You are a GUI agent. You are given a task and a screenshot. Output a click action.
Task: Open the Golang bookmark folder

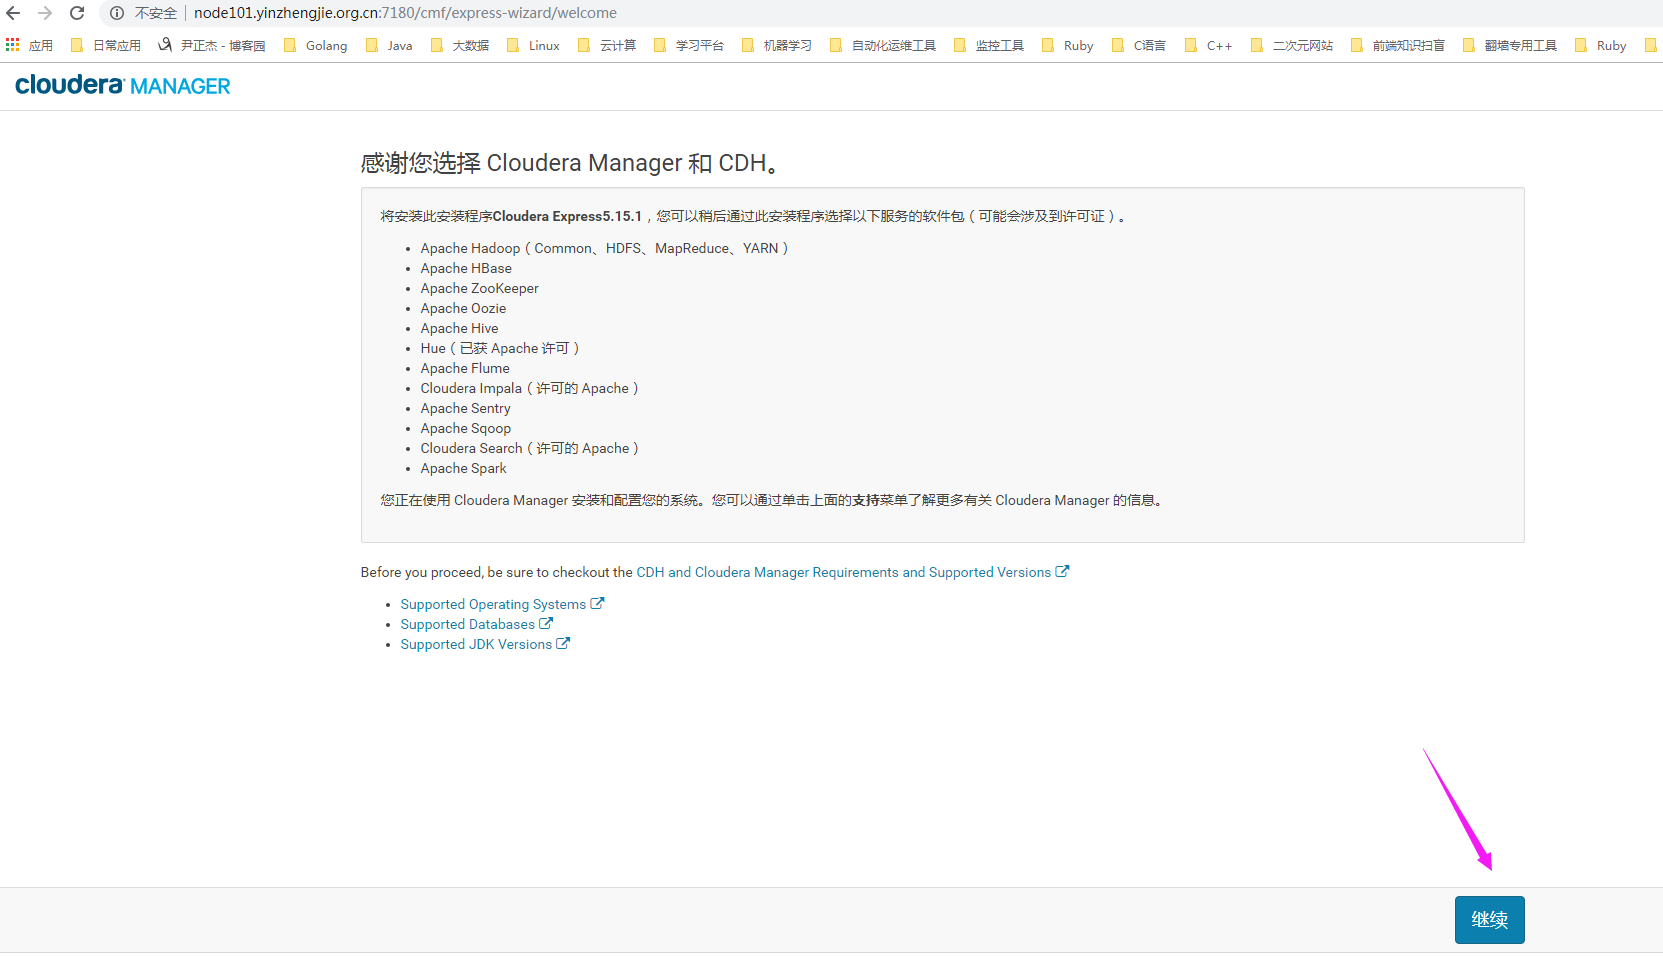pos(315,45)
